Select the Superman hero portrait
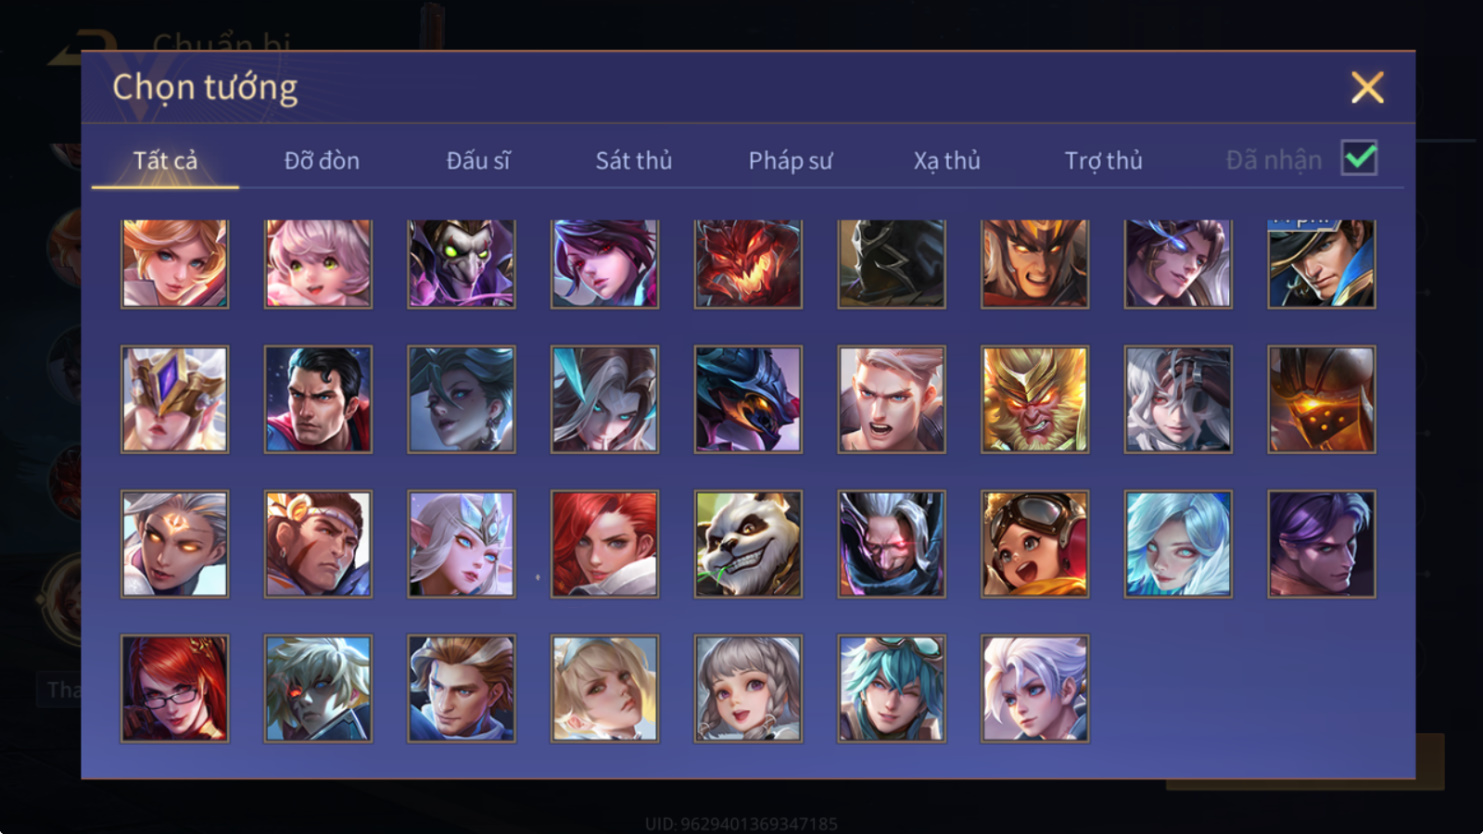Viewport: 1483px width, 834px height. [318, 400]
